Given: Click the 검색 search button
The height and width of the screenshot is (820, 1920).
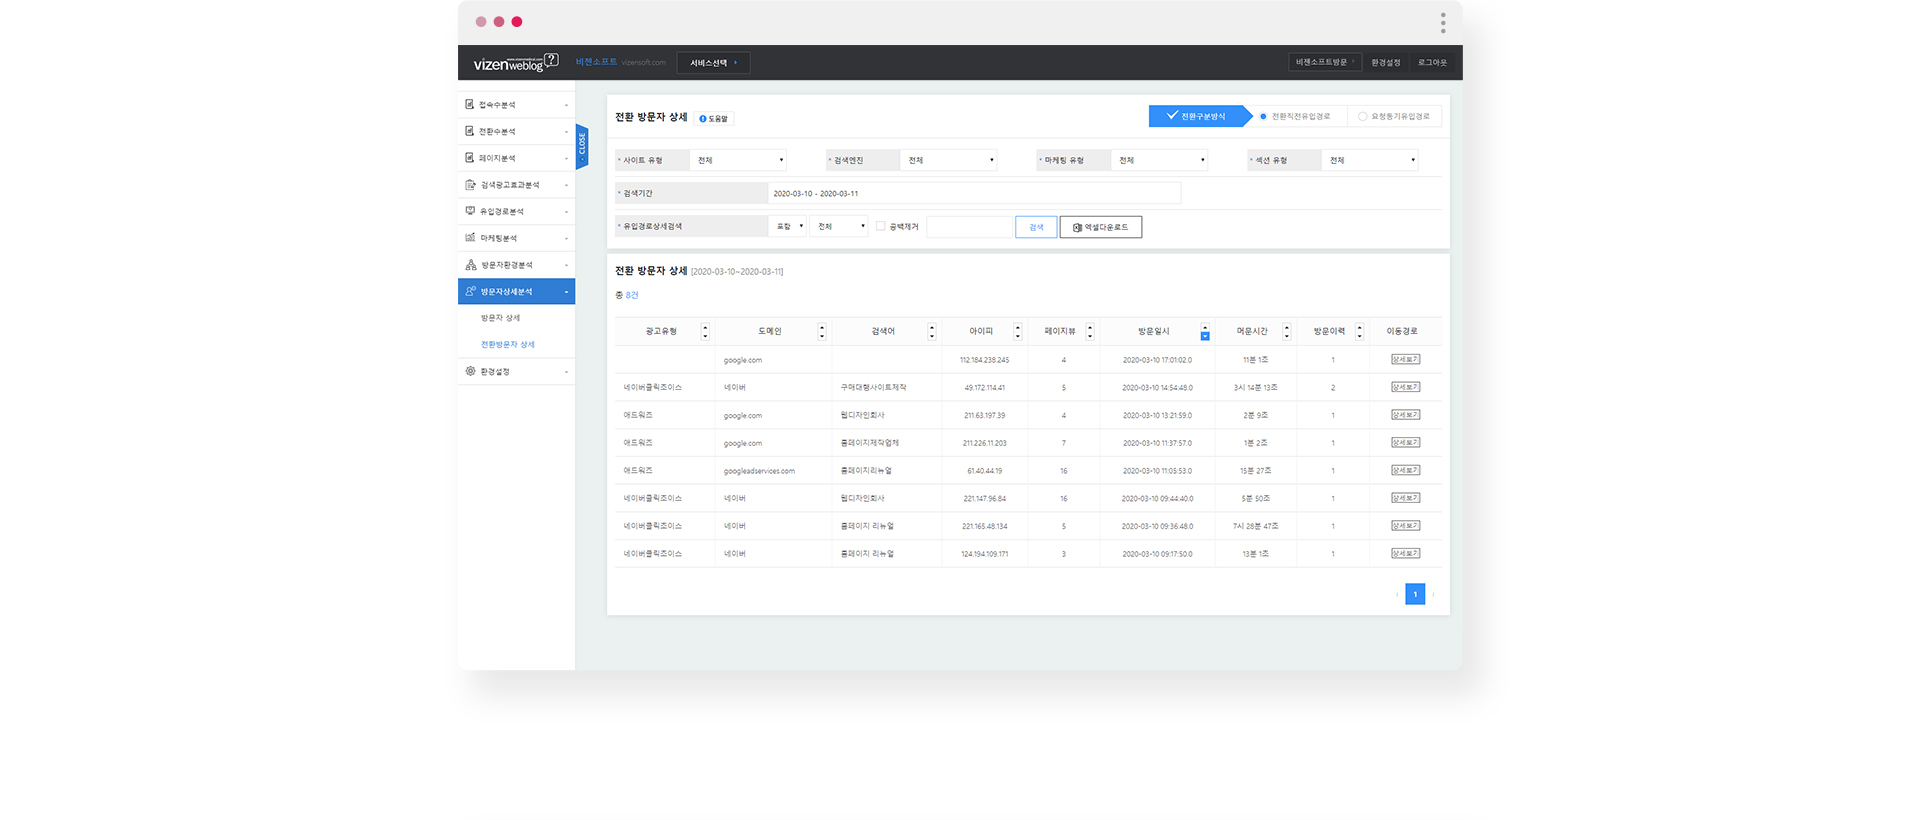Looking at the screenshot, I should point(1036,227).
